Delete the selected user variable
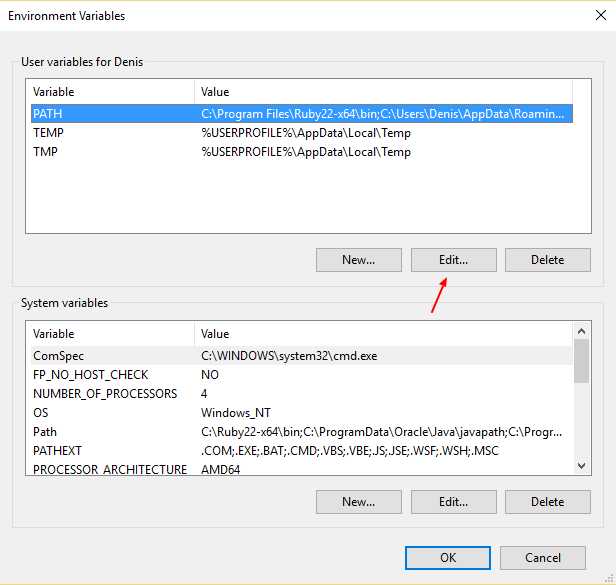616x585 pixels. pyautogui.click(x=548, y=260)
